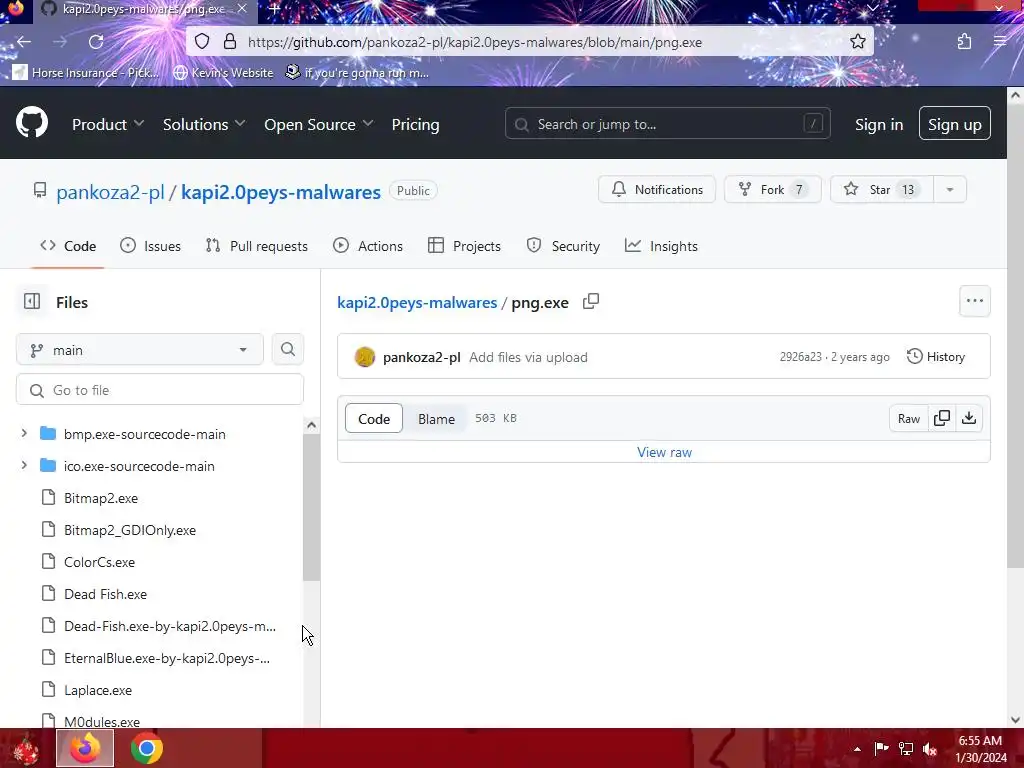
Task: Open the three-dot more file actions menu
Action: [x=974, y=301]
